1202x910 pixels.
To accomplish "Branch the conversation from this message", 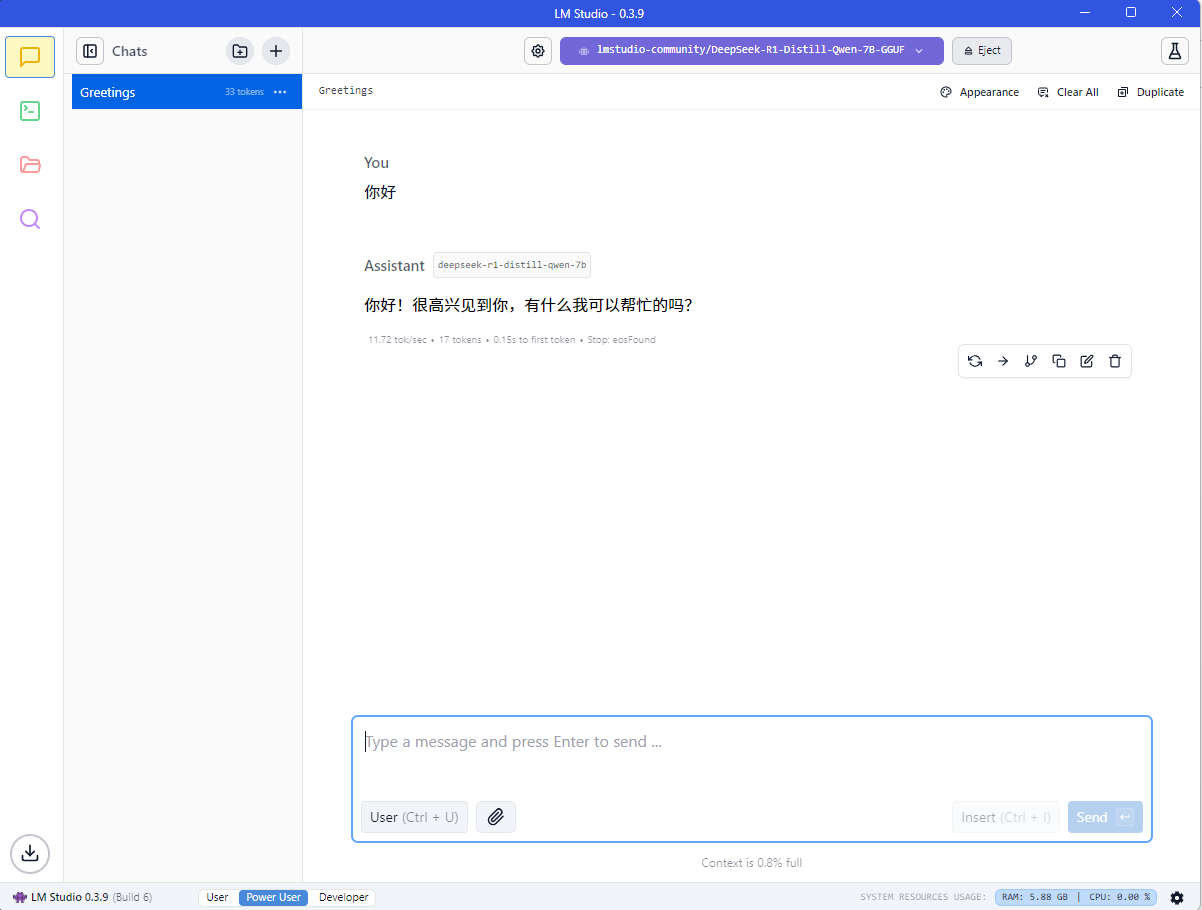I will (x=1031, y=361).
